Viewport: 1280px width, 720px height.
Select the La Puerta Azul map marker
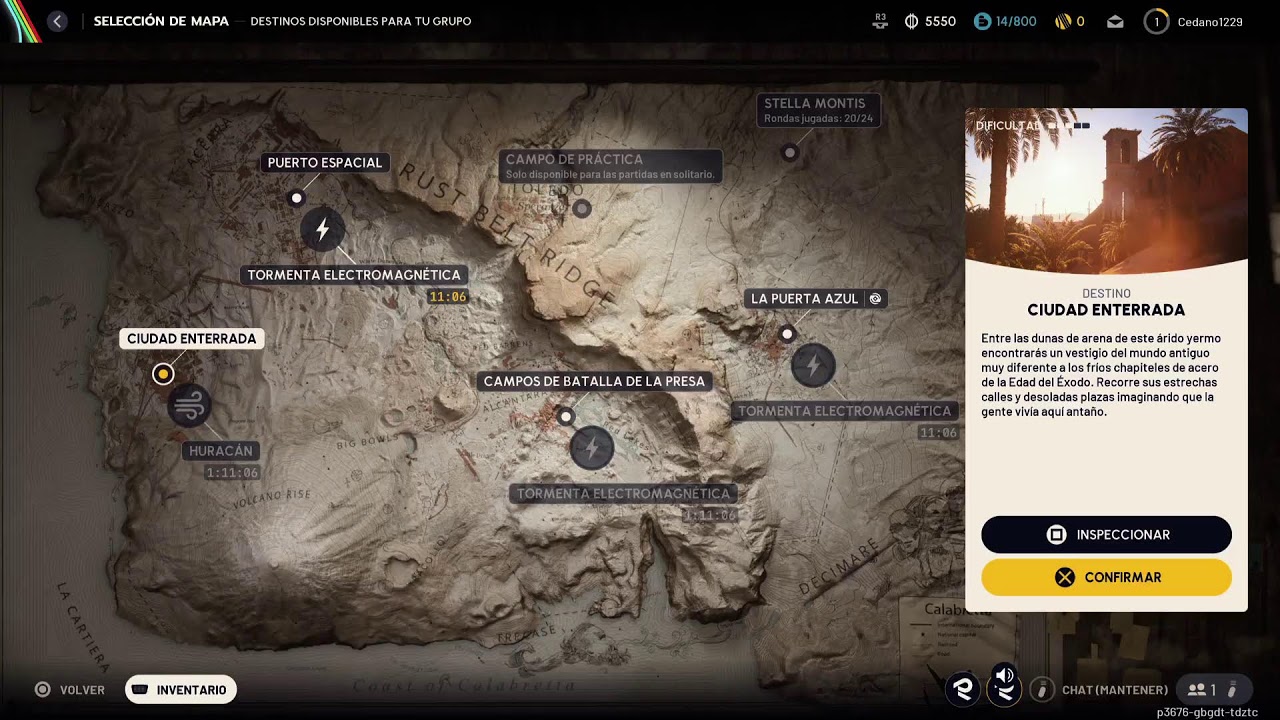click(787, 334)
